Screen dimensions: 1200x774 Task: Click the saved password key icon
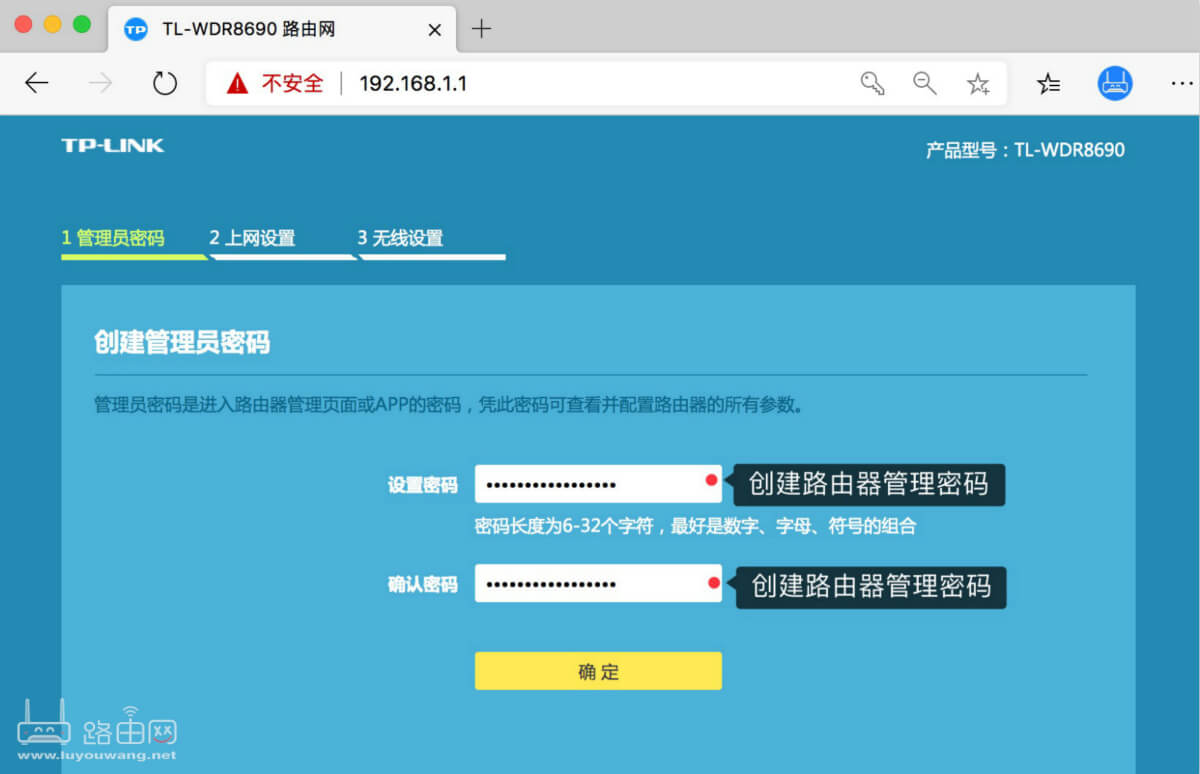pyautogui.click(x=871, y=83)
